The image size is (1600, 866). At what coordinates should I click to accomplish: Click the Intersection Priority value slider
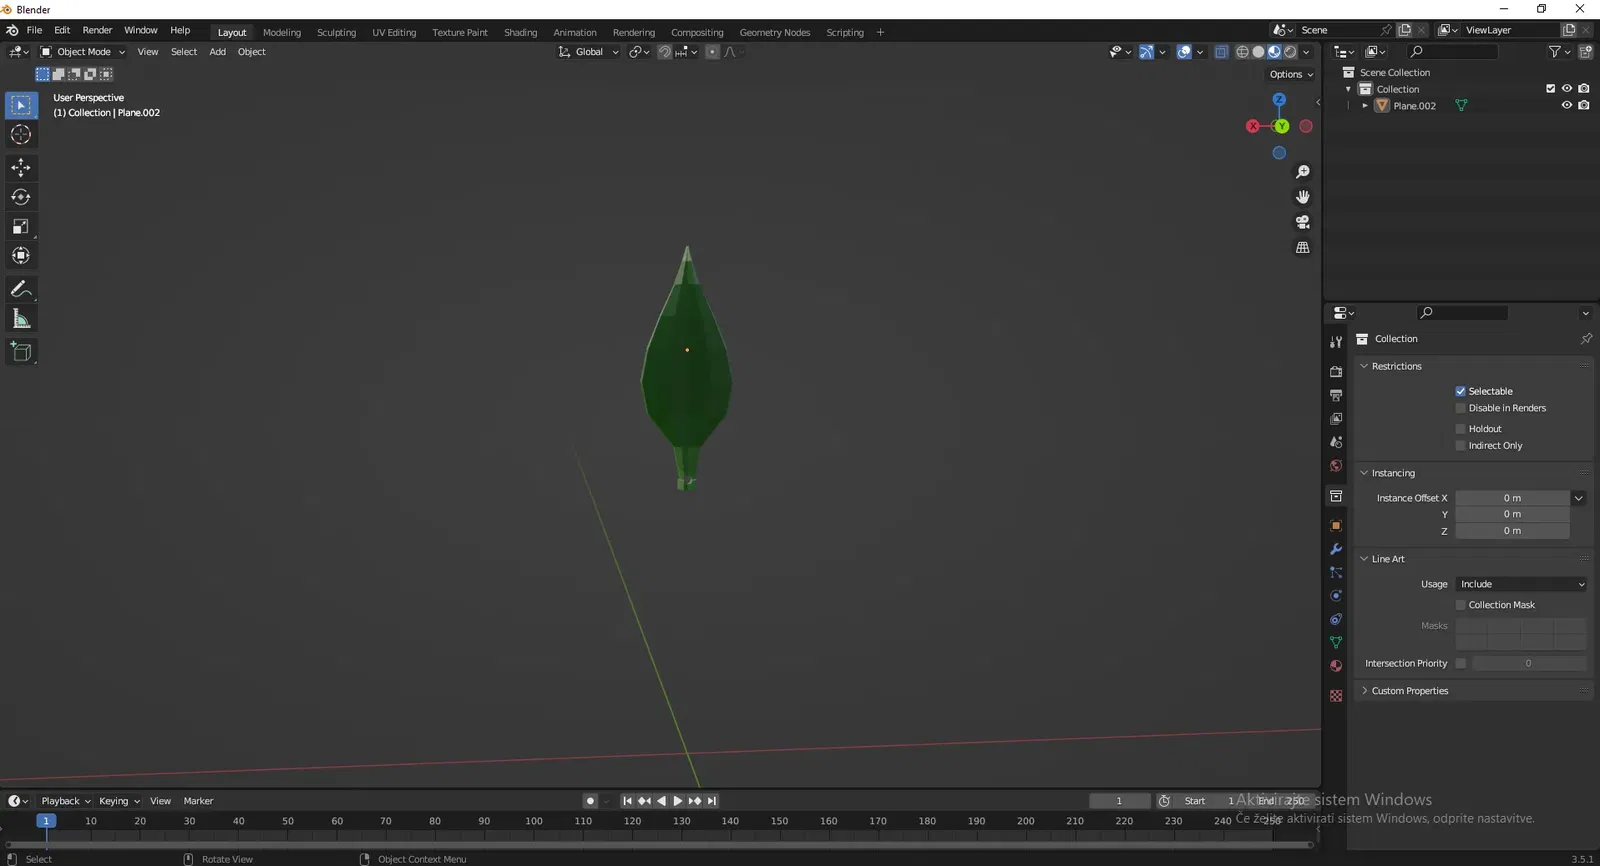(1528, 663)
